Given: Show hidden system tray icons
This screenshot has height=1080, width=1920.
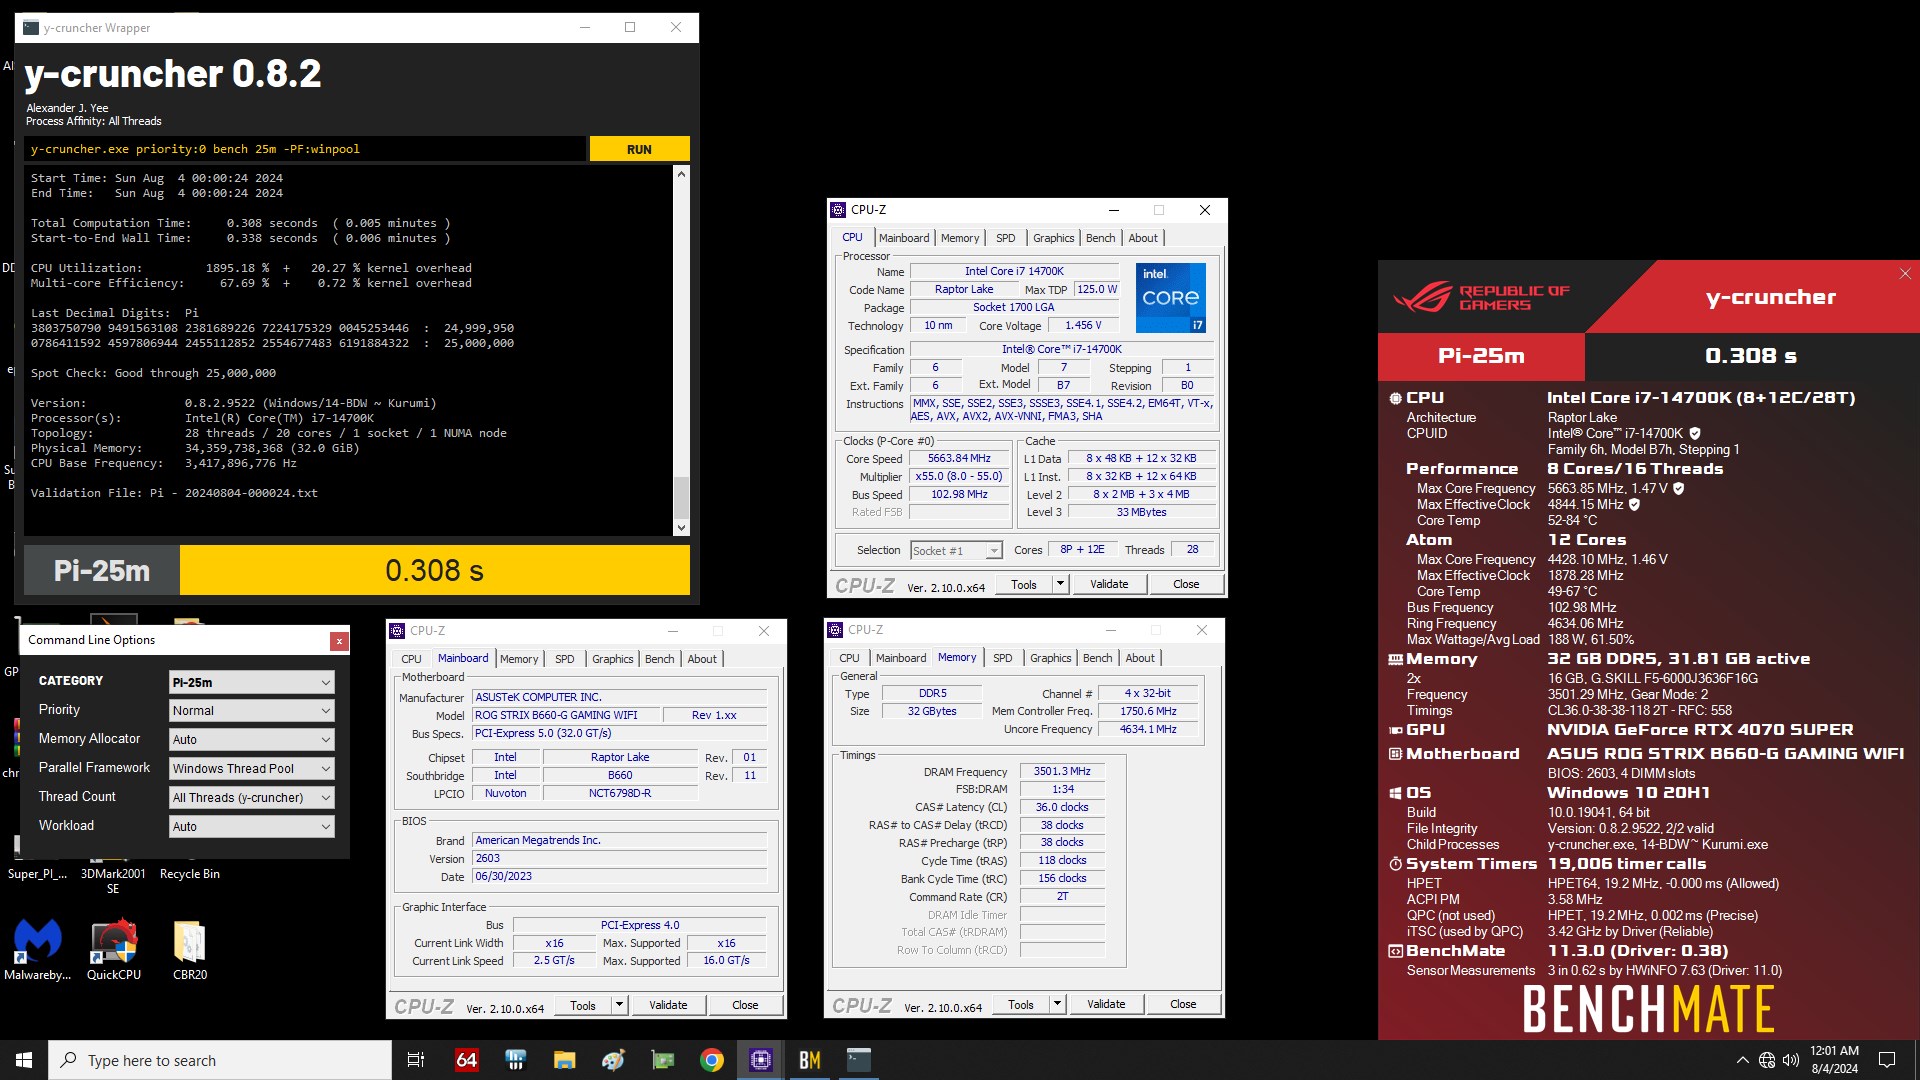Looking at the screenshot, I should point(1743,1060).
